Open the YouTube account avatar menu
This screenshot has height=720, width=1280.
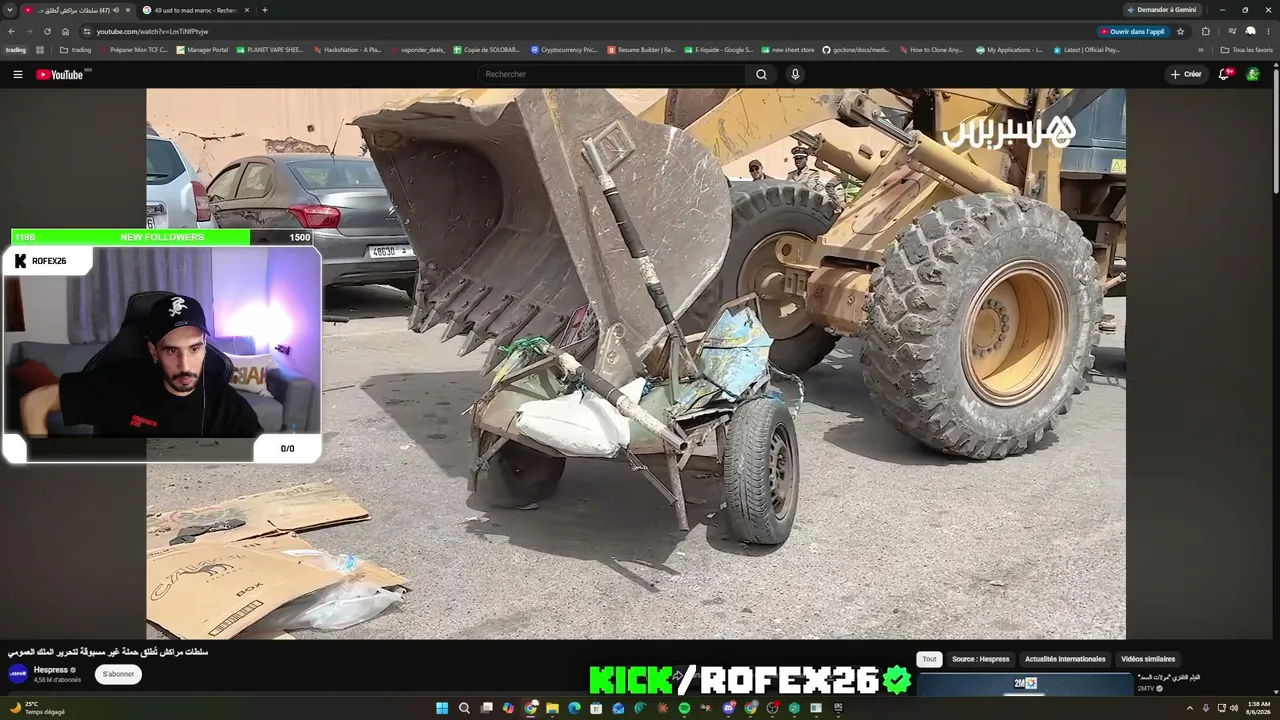point(1252,74)
